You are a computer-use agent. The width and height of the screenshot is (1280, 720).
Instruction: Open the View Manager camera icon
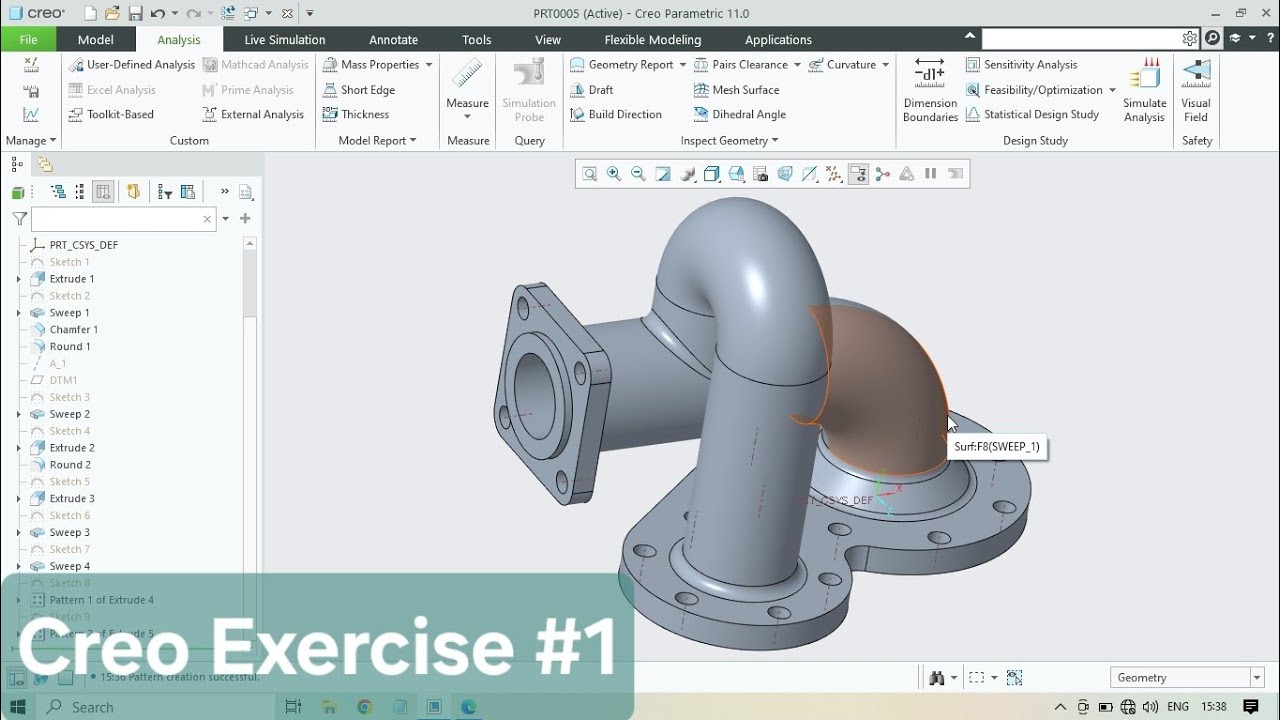761,174
